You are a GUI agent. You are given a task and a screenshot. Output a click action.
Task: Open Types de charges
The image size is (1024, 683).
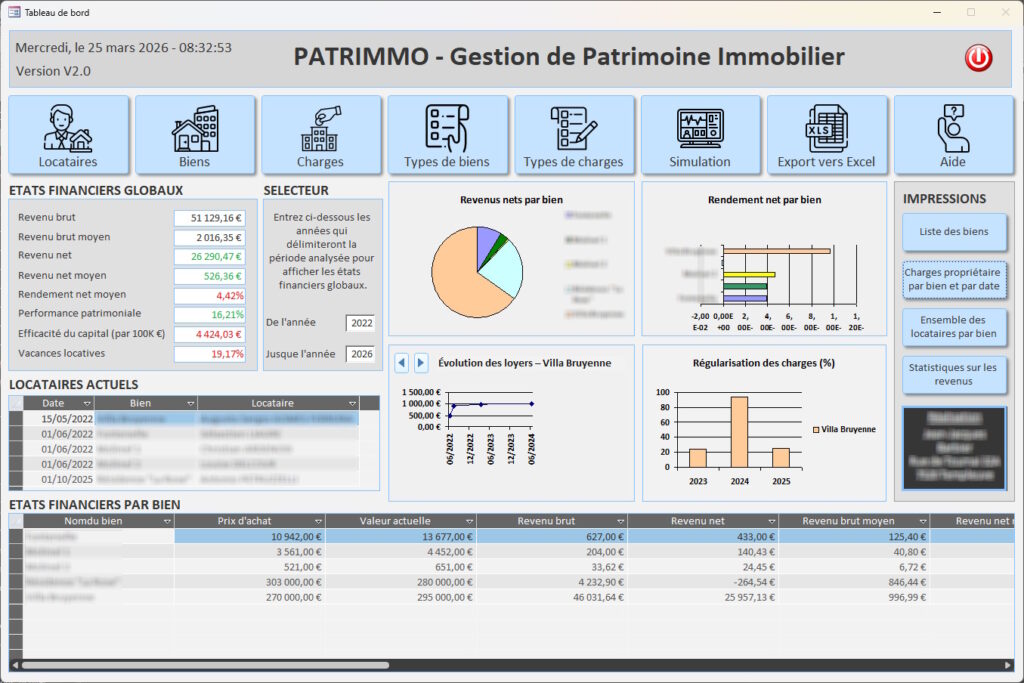[x=573, y=135]
